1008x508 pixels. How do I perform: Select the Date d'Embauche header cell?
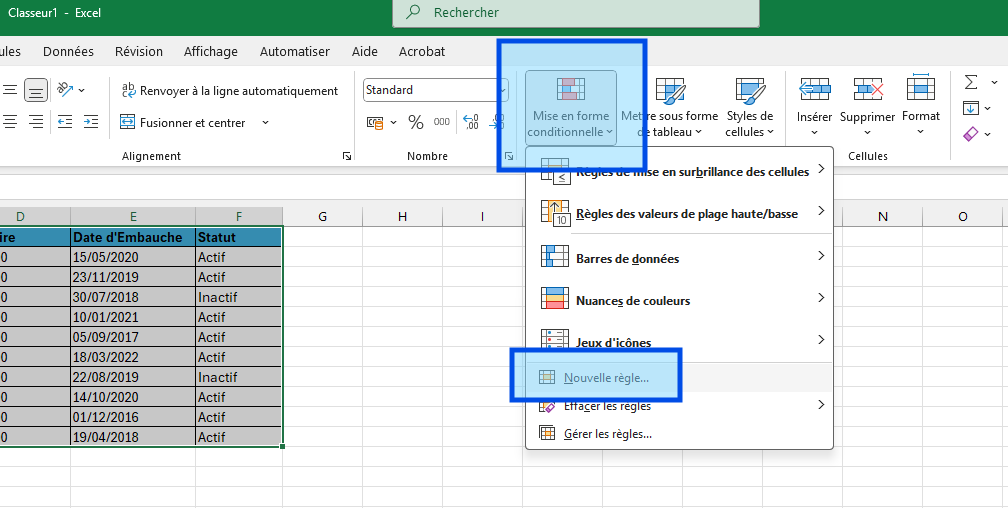click(x=133, y=237)
